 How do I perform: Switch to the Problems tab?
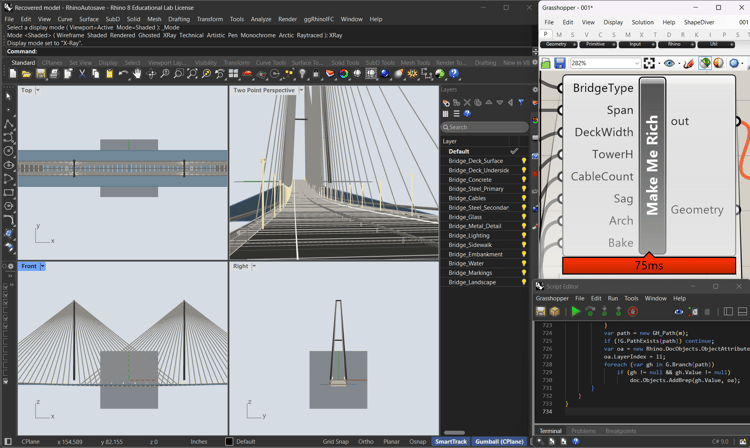click(x=583, y=431)
